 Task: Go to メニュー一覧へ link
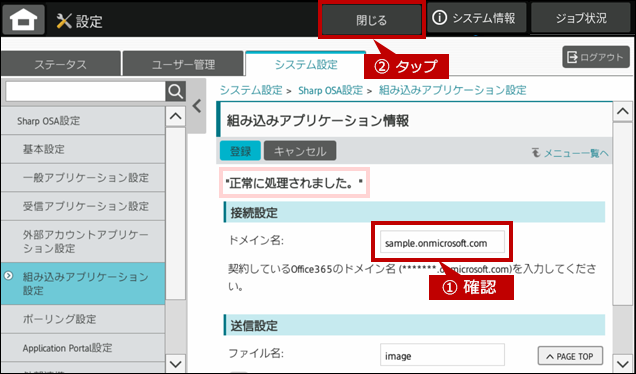point(570,153)
